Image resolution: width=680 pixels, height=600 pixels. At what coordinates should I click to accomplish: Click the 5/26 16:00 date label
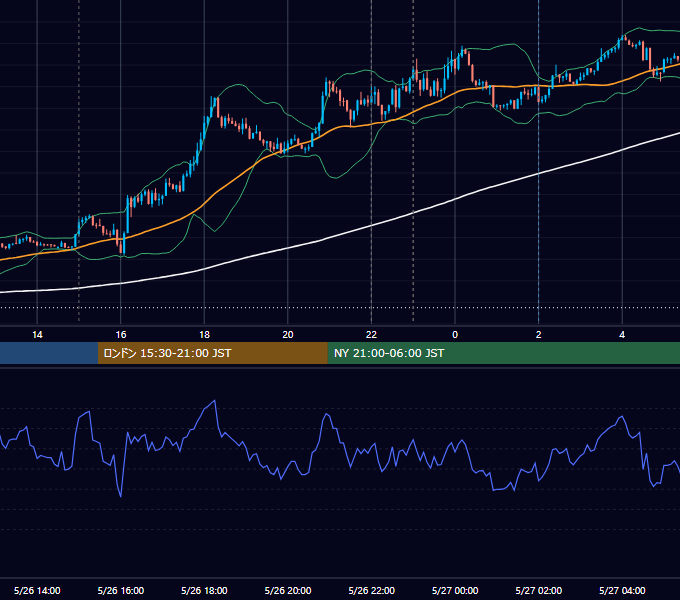(x=121, y=590)
